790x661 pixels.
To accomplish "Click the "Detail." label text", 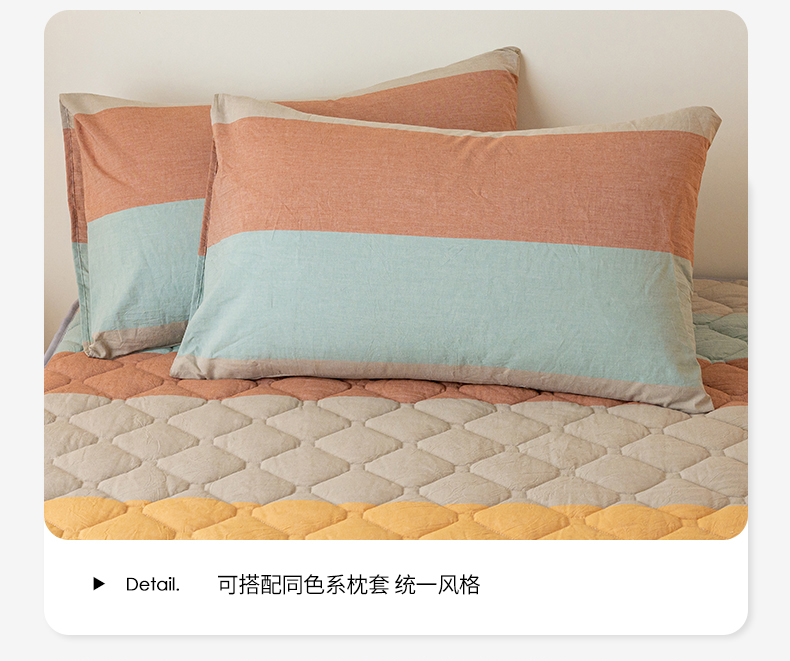I will pyautogui.click(x=152, y=584).
